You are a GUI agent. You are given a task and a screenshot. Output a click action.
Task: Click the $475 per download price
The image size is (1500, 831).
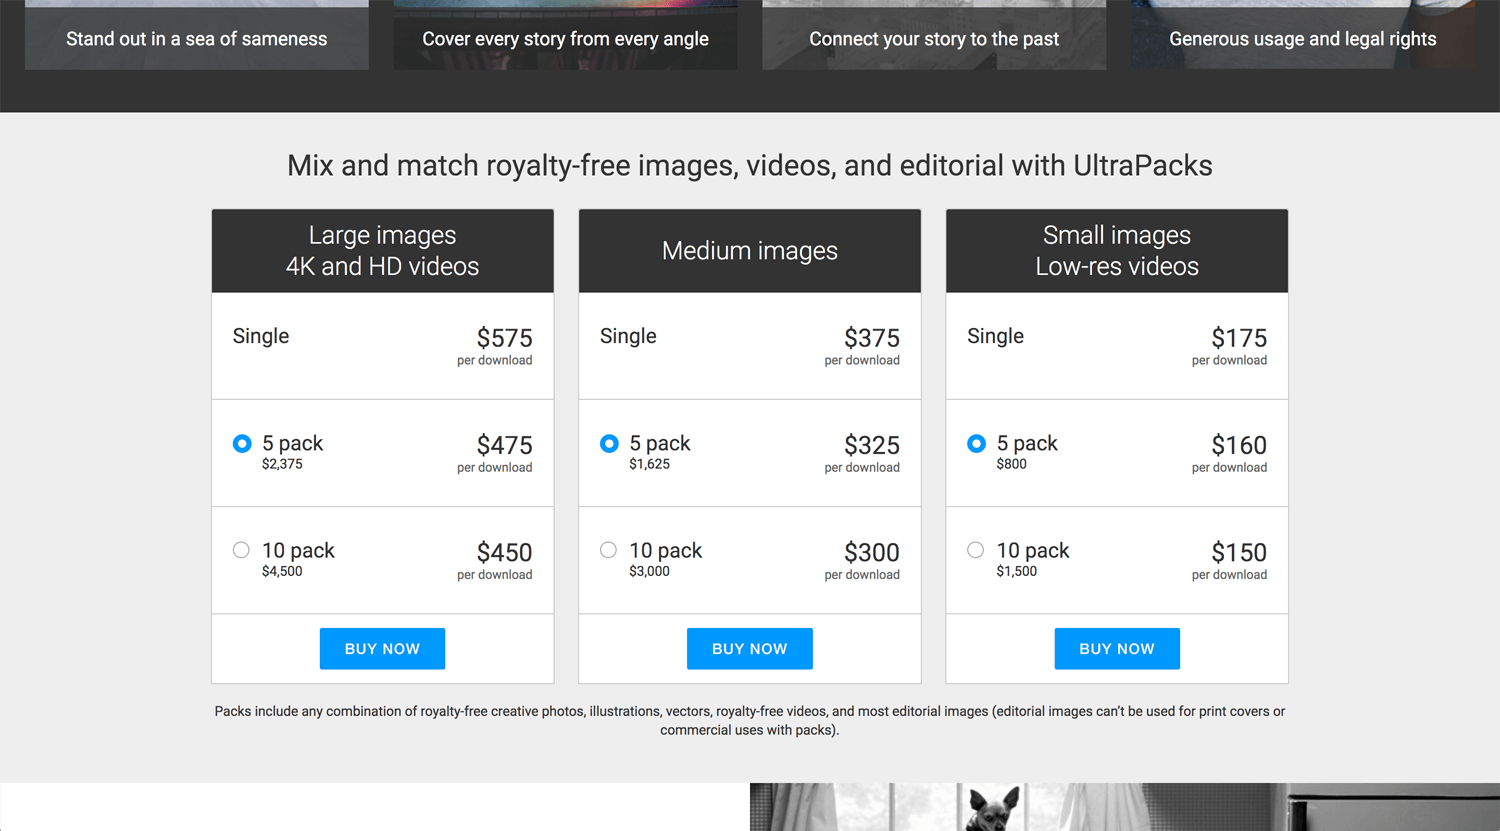tap(504, 445)
